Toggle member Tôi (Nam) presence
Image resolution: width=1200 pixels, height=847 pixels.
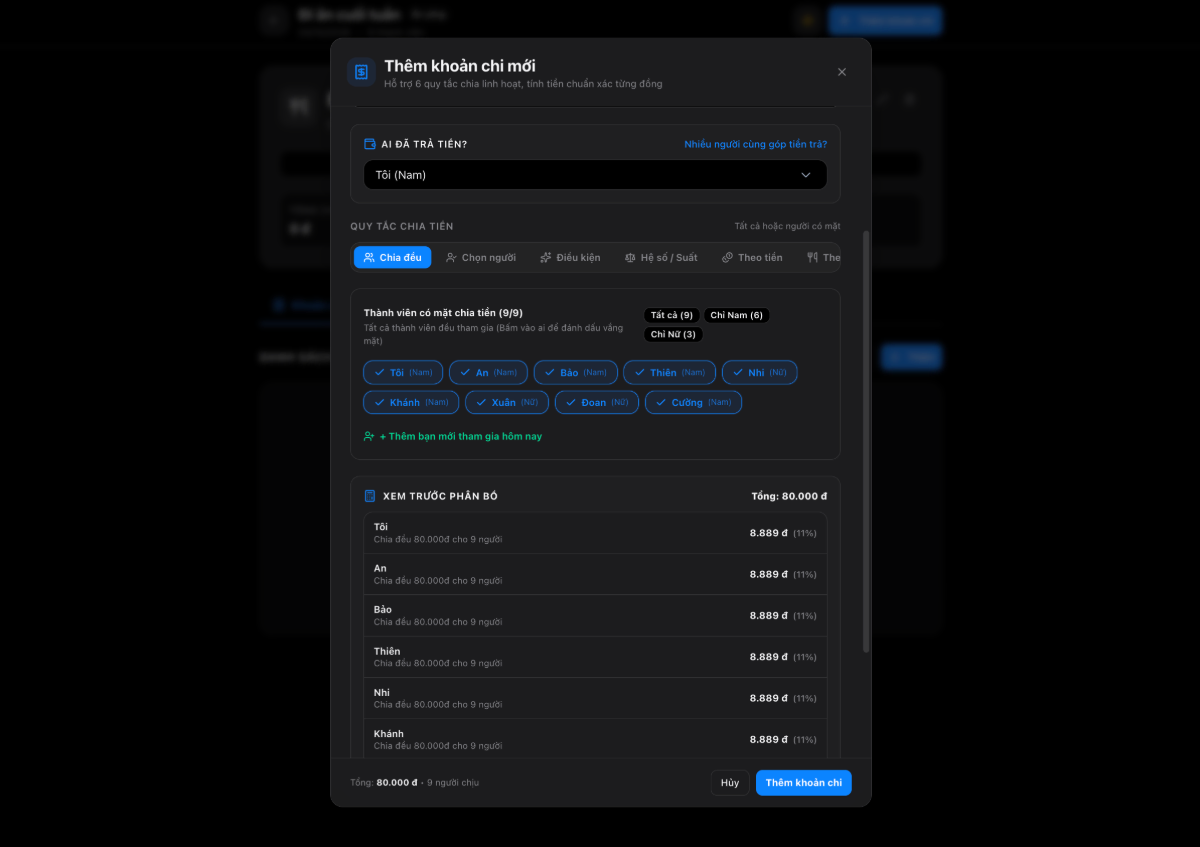point(403,372)
